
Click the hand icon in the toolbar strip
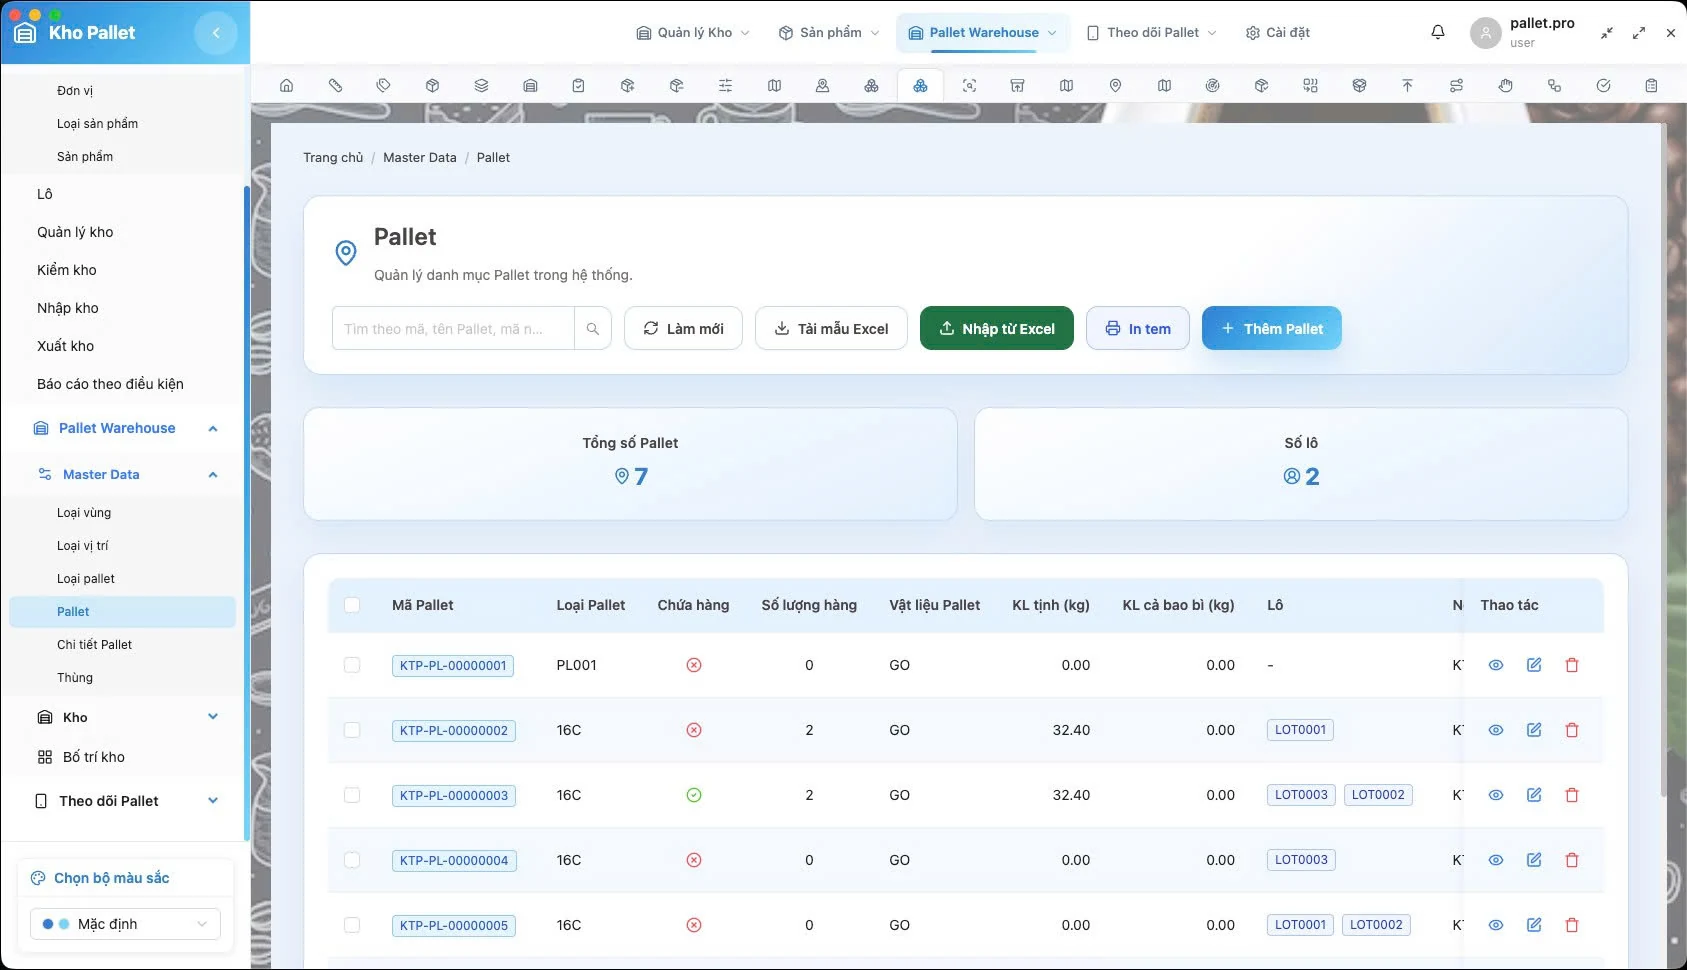[x=1505, y=86]
